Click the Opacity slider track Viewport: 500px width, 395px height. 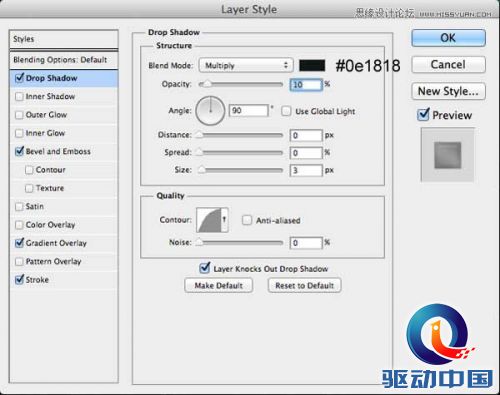(241, 84)
